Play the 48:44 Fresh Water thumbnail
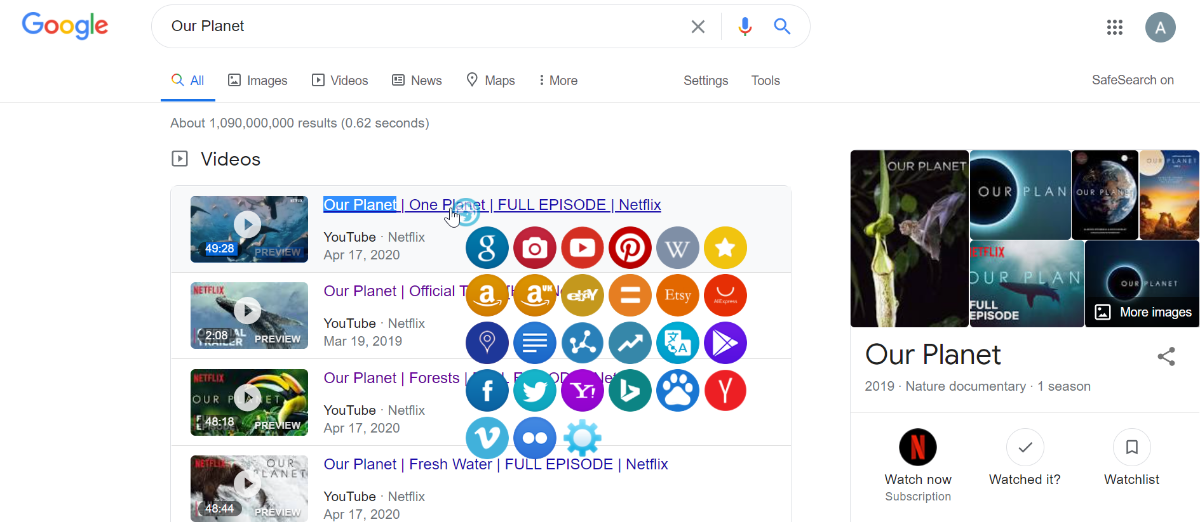1200x522 pixels. [x=249, y=488]
